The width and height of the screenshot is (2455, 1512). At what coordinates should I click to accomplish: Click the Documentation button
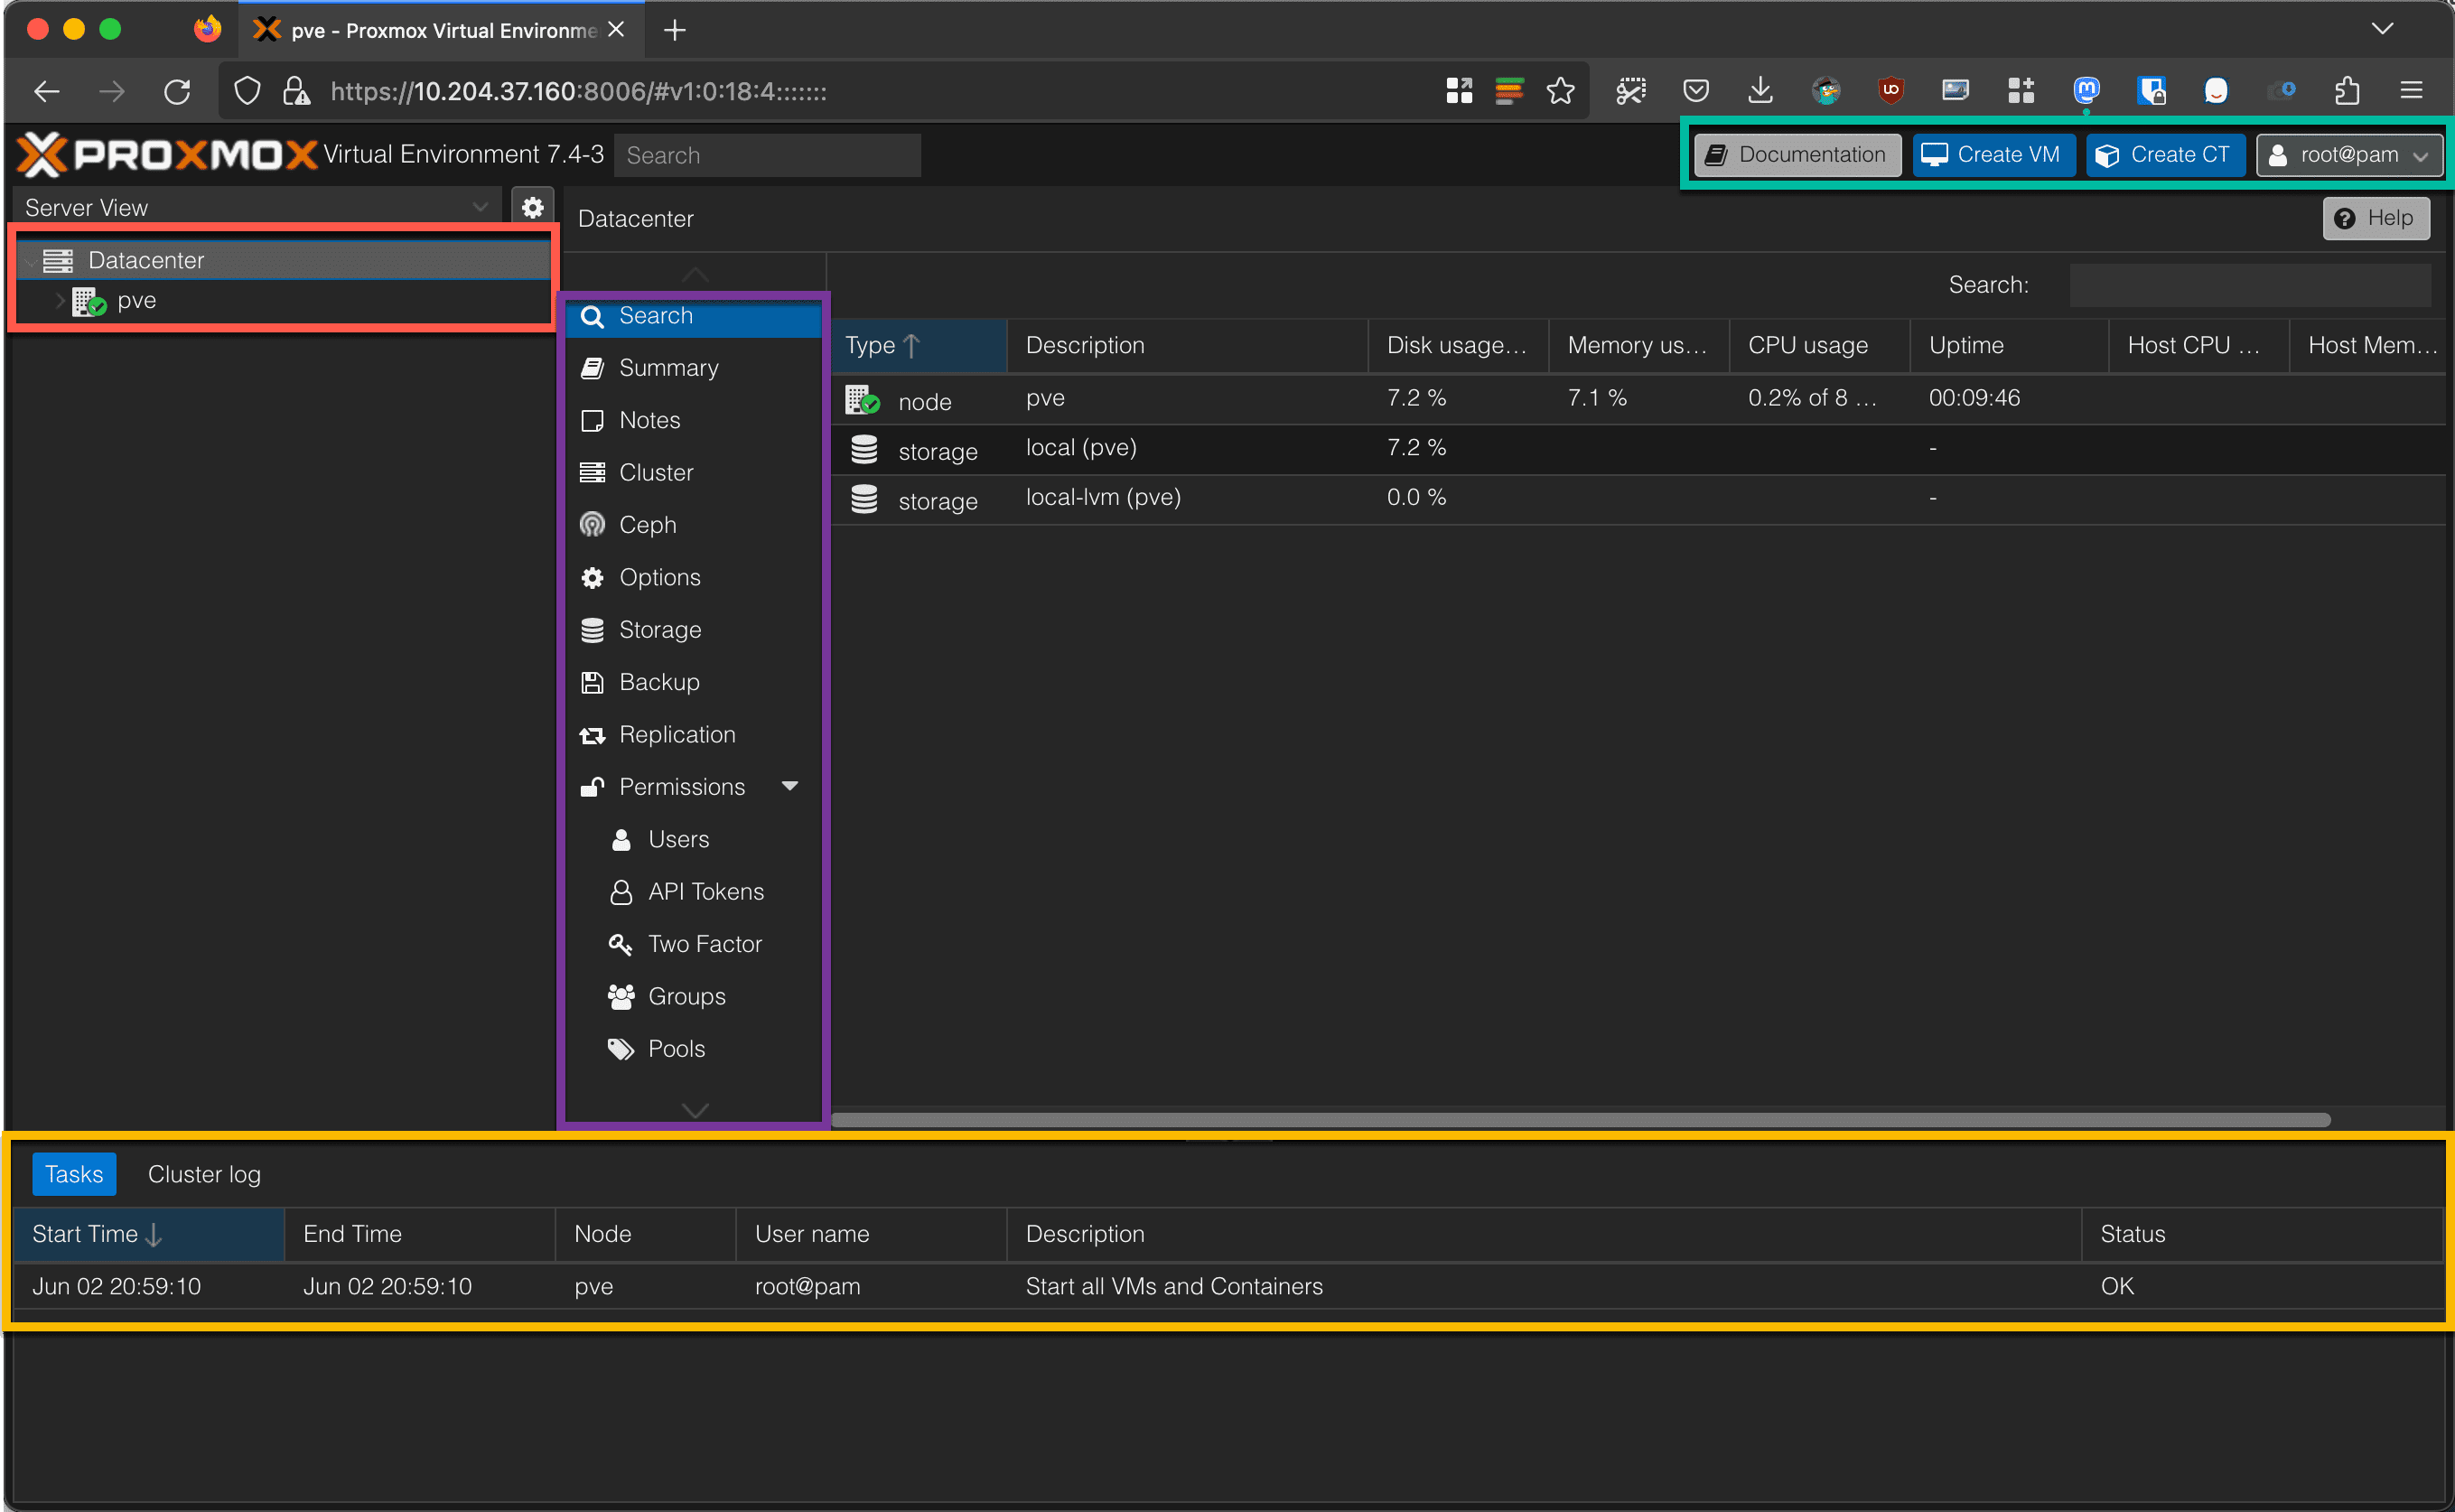click(x=1797, y=155)
